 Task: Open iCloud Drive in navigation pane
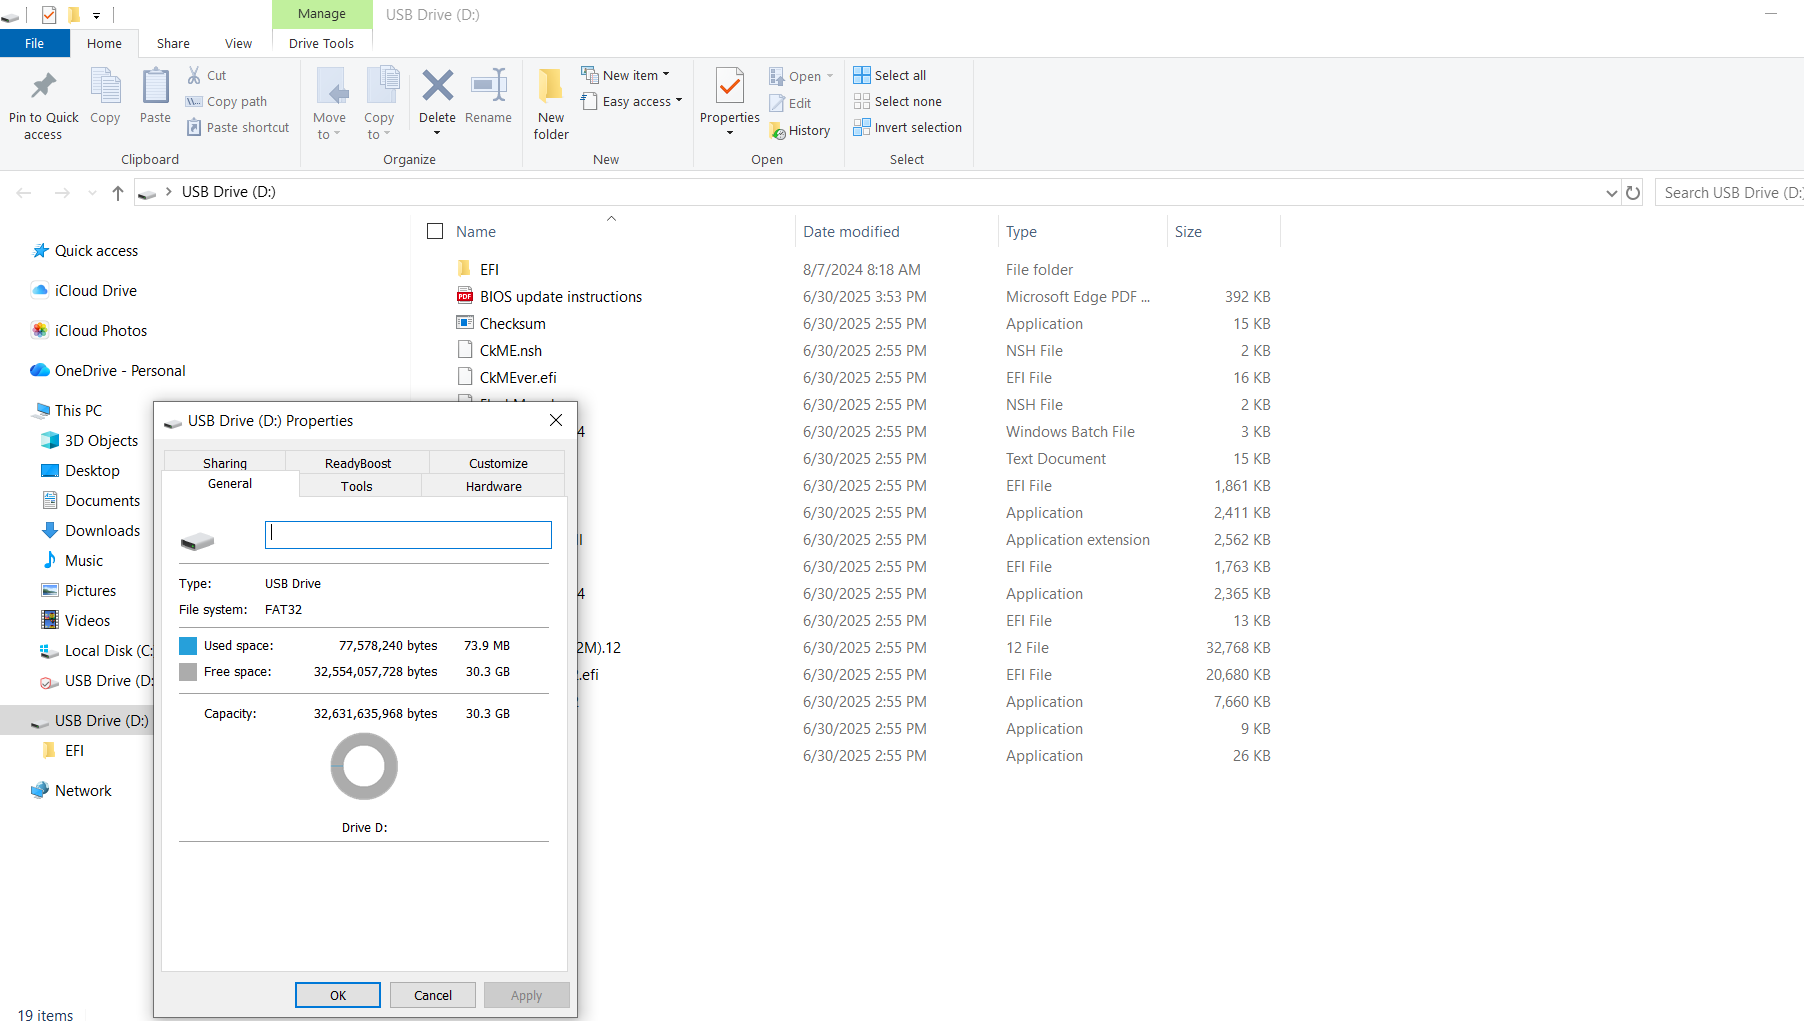[96, 290]
